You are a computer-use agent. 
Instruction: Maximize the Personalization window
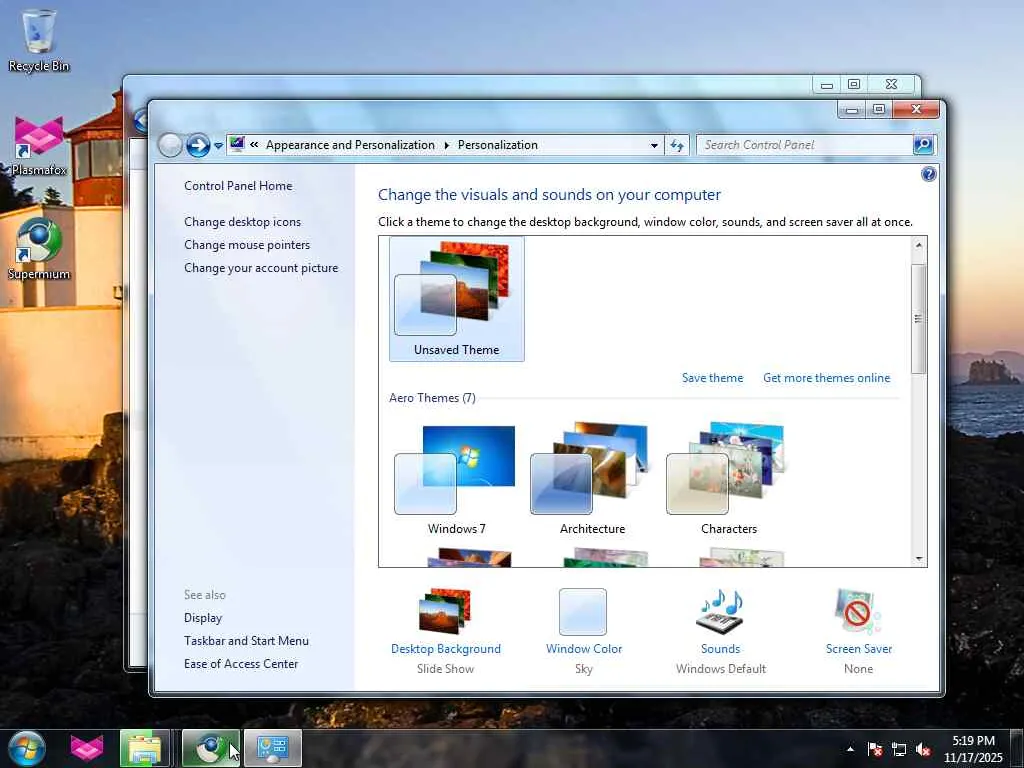(x=879, y=109)
